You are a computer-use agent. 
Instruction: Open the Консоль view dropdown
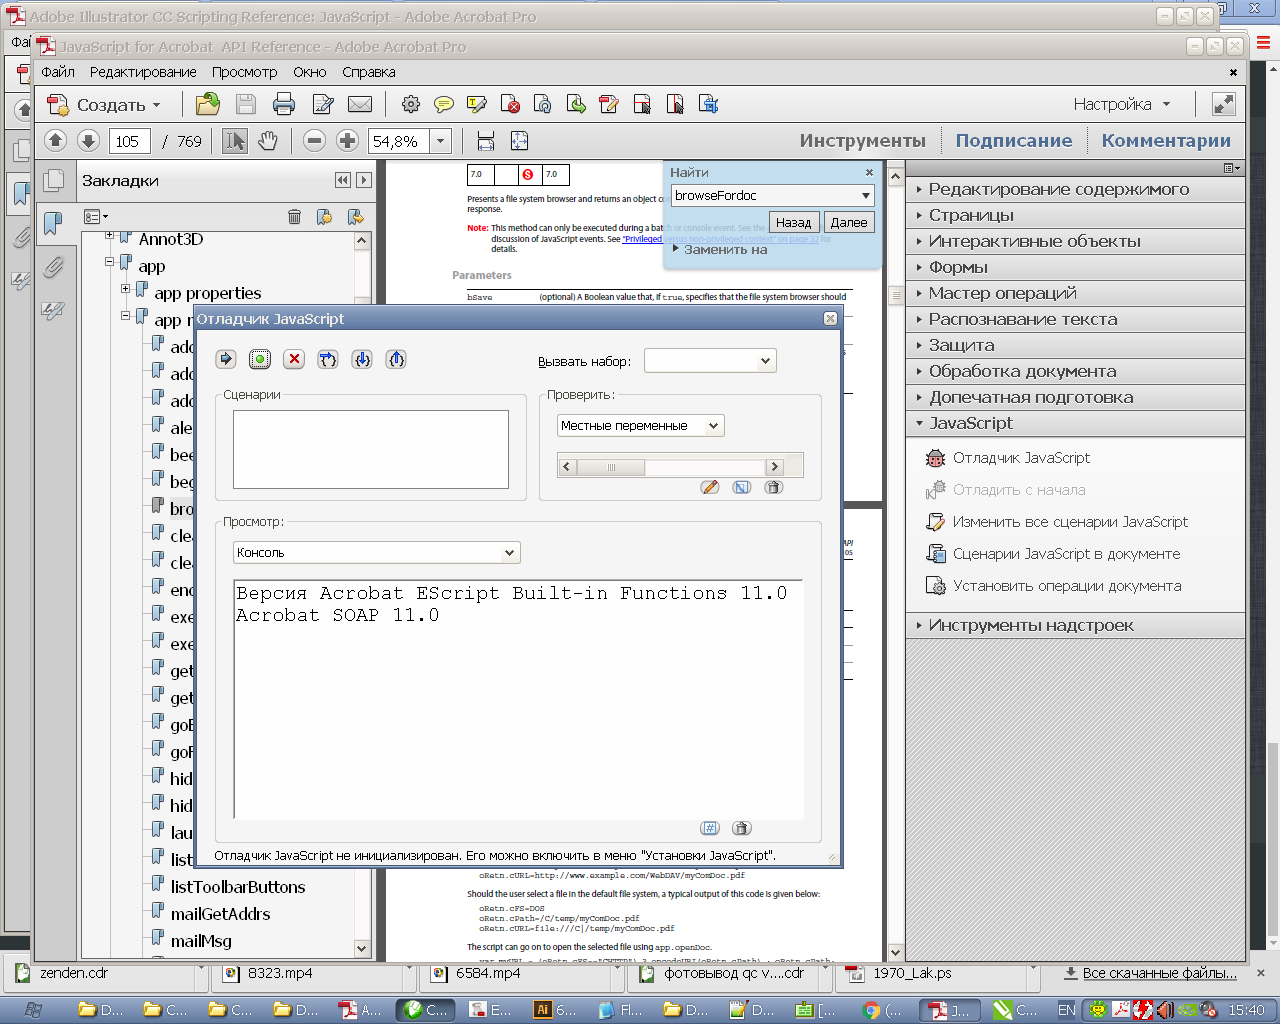pyautogui.click(x=377, y=553)
